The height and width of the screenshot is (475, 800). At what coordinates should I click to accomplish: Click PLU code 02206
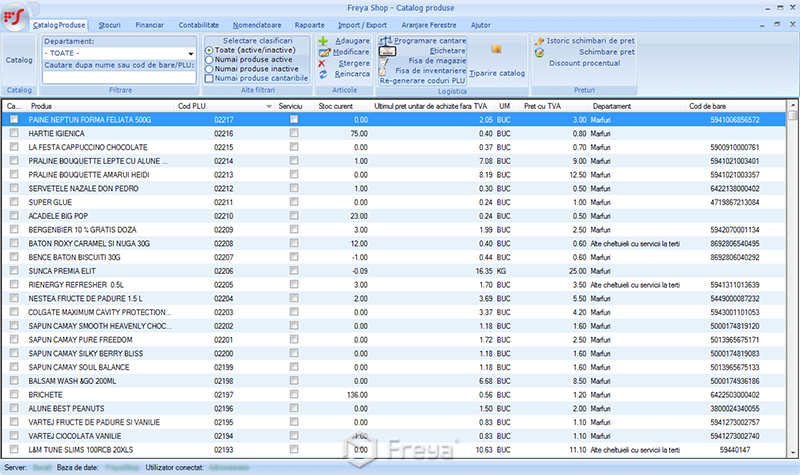coord(223,271)
